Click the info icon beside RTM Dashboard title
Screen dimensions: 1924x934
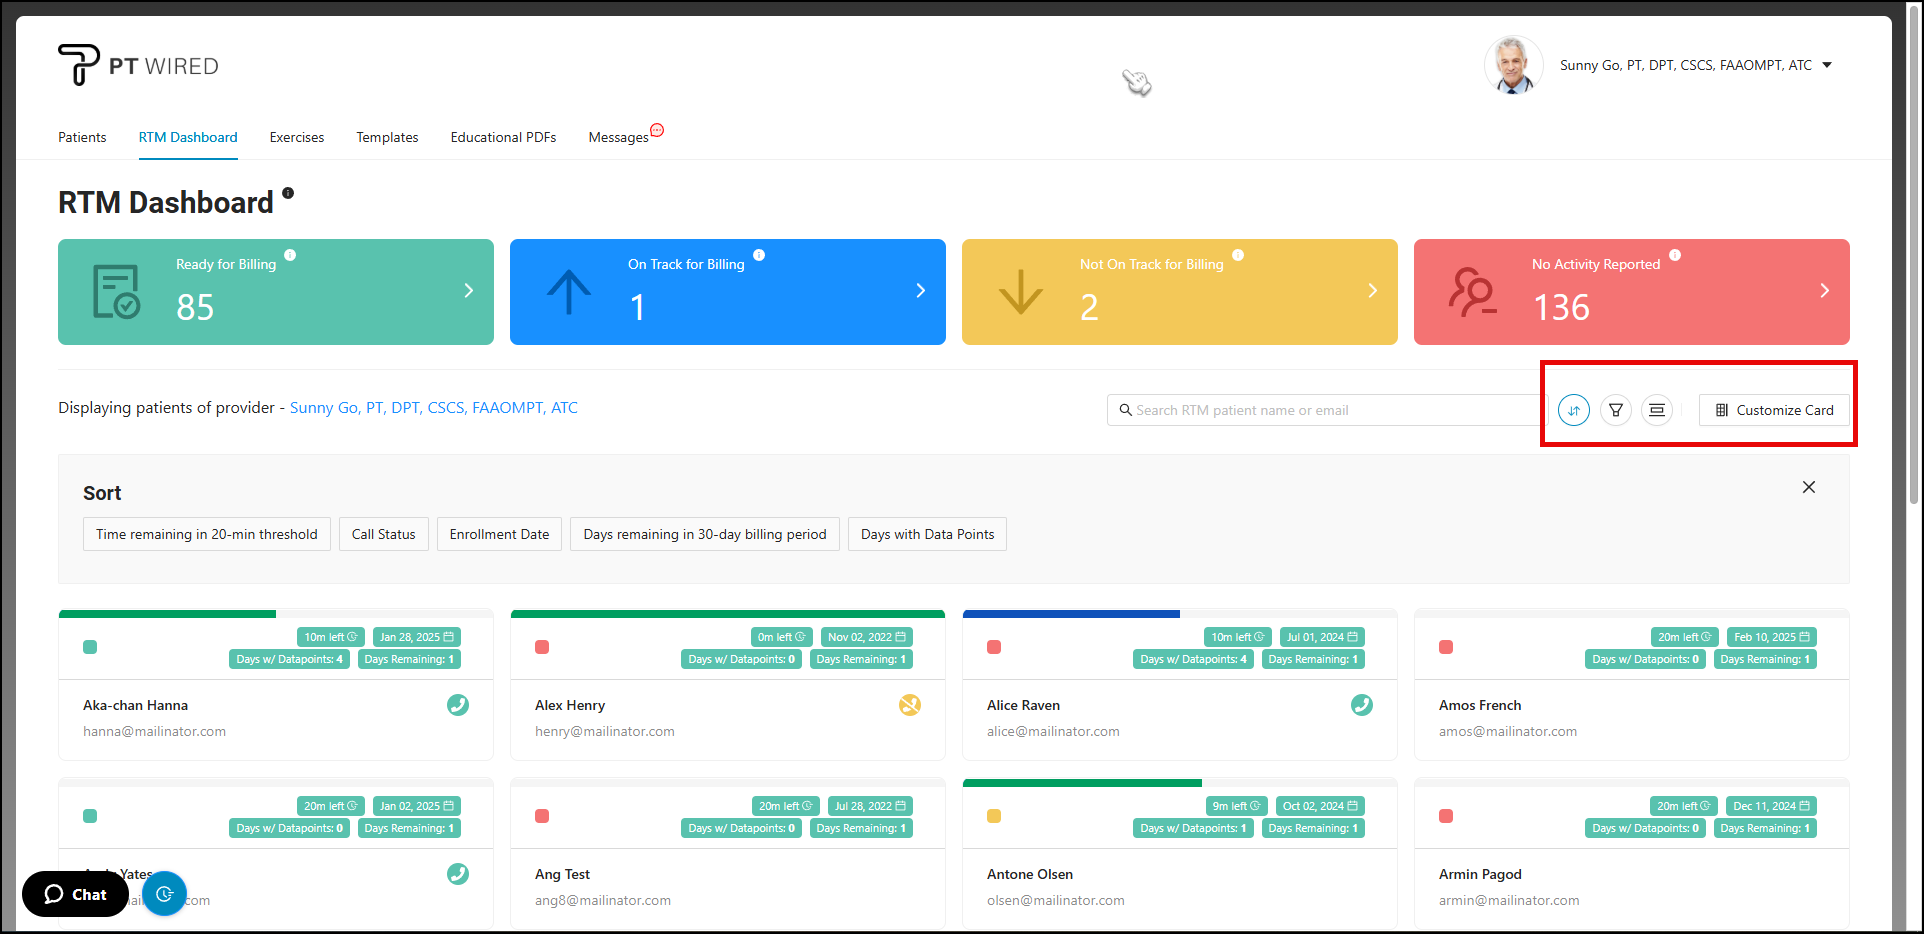[x=288, y=192]
